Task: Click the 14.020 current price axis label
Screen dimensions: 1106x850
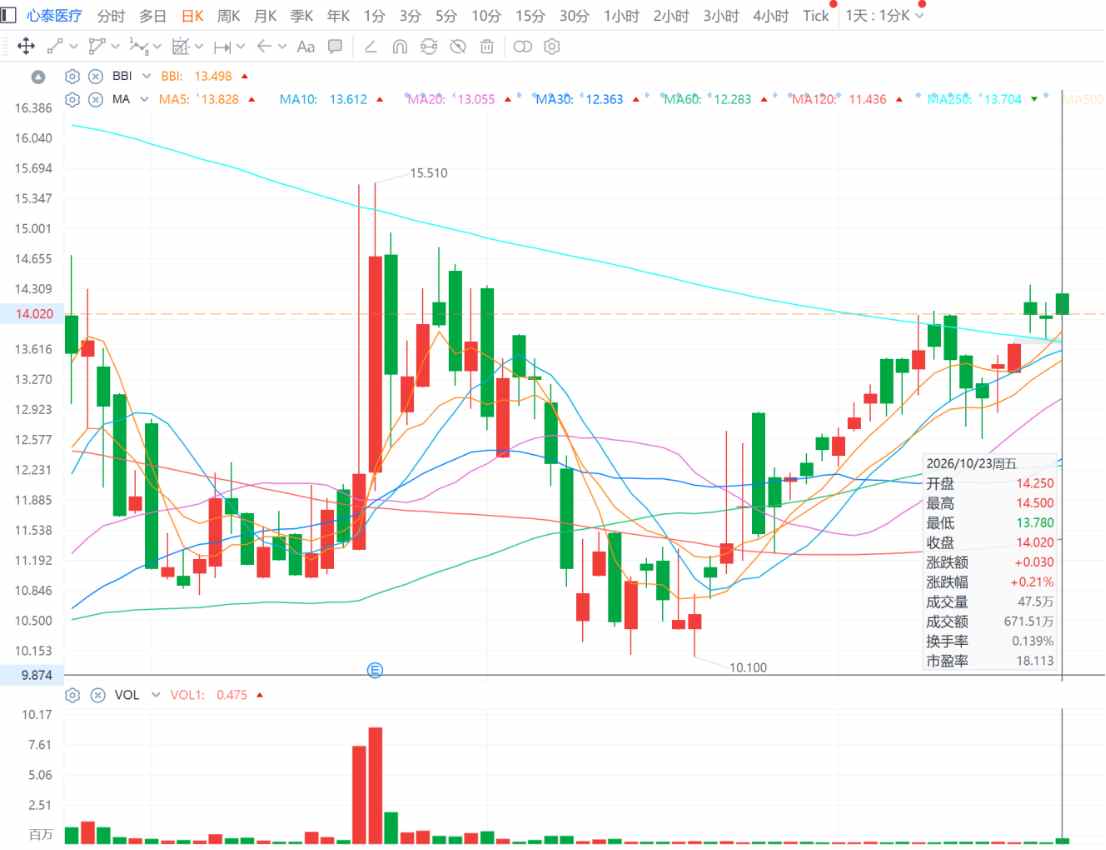Action: pyautogui.click(x=32, y=314)
